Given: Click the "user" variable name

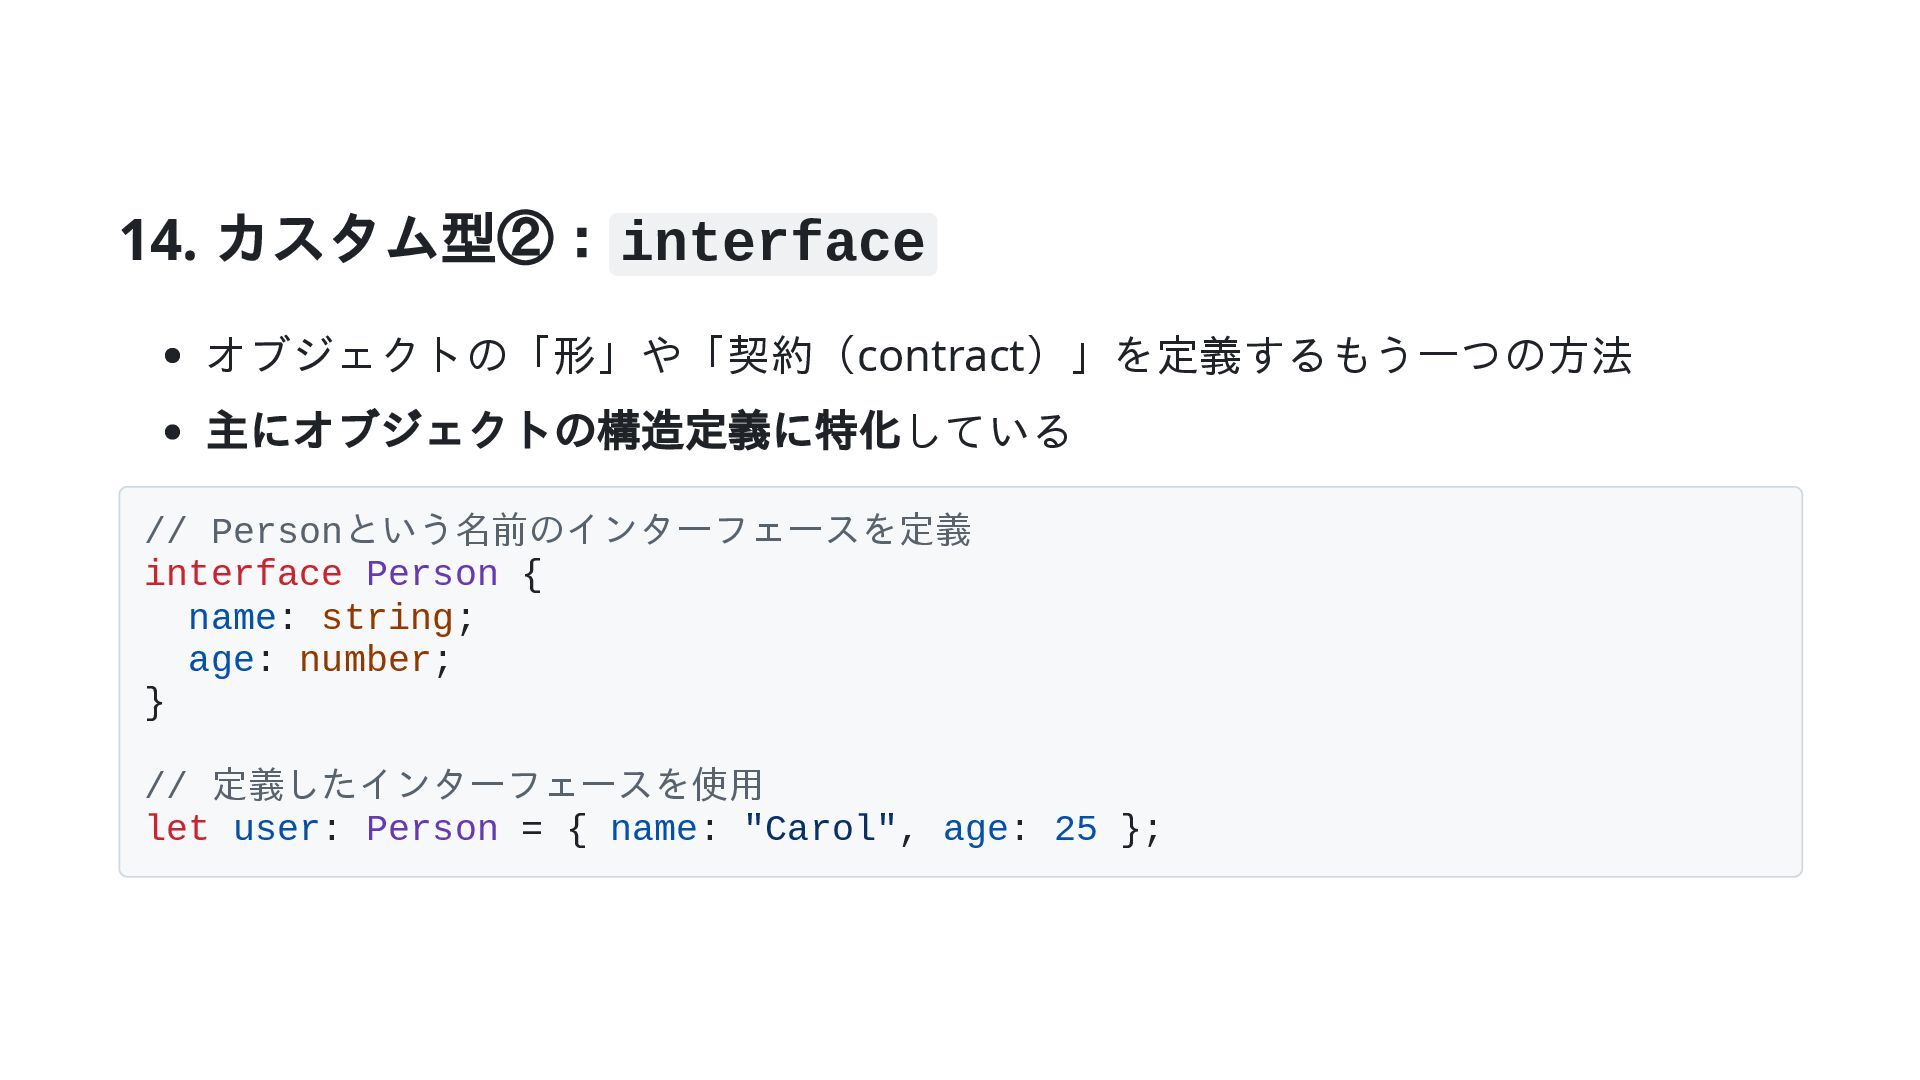Looking at the screenshot, I should coord(276,829).
